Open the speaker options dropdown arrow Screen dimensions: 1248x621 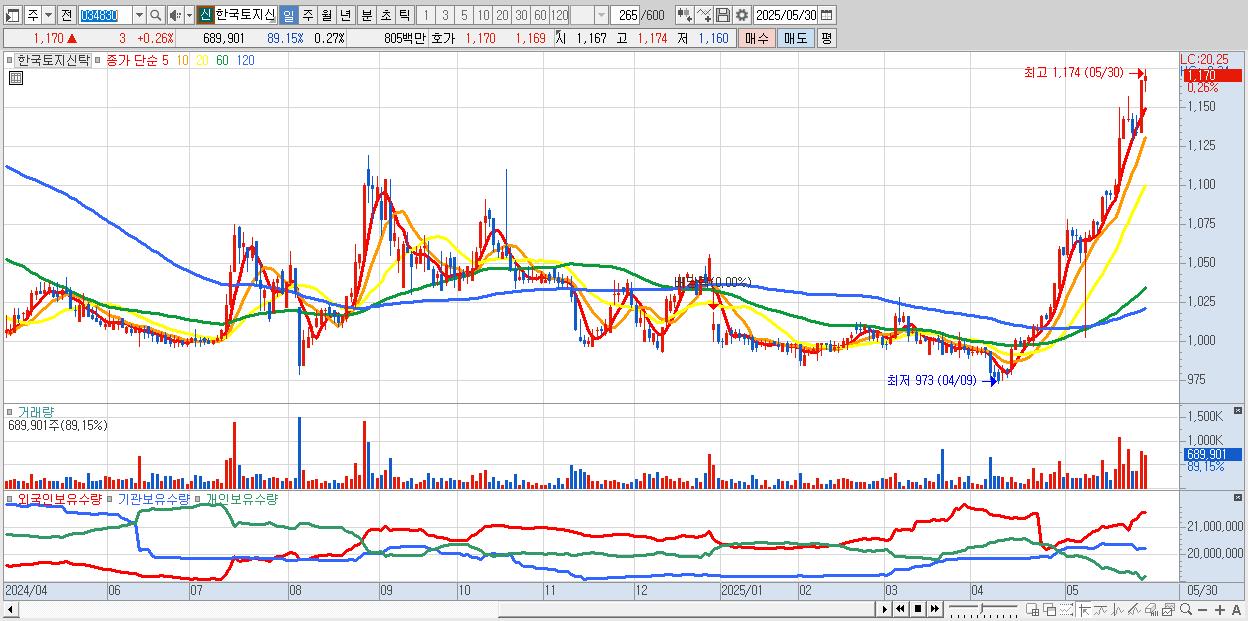coord(189,15)
